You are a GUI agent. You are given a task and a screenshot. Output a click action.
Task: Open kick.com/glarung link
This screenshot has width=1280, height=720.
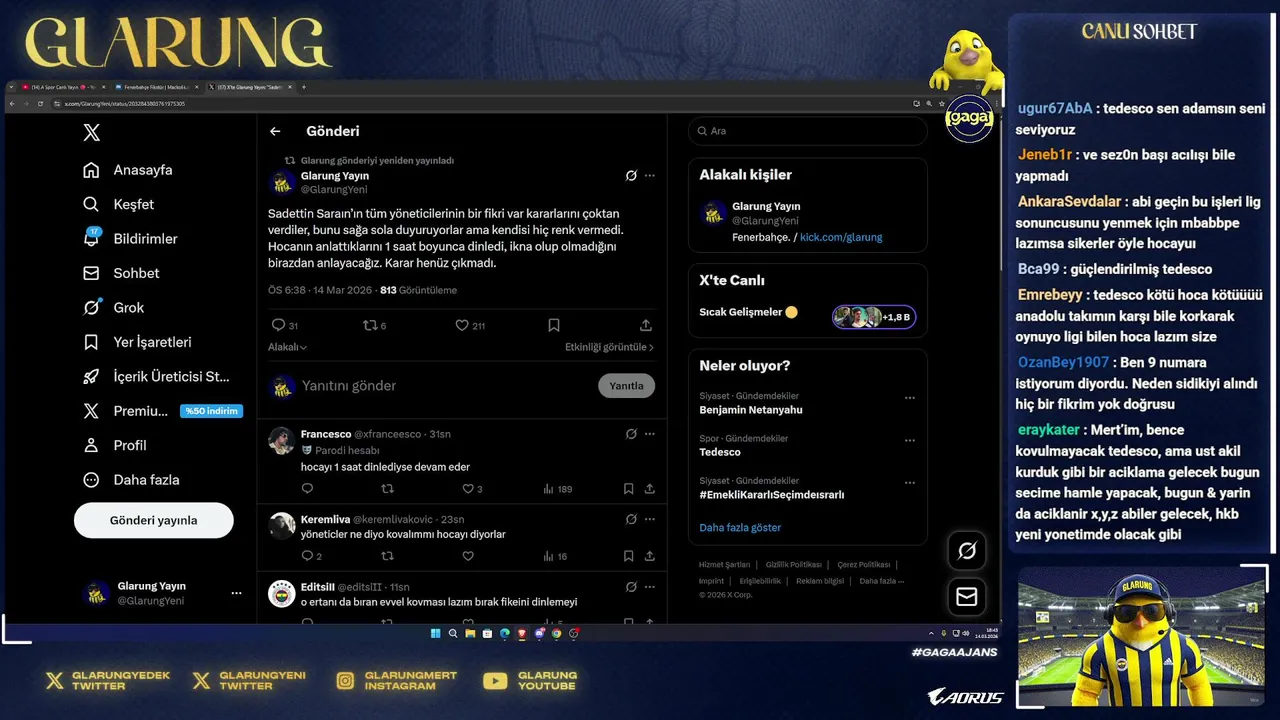click(841, 237)
